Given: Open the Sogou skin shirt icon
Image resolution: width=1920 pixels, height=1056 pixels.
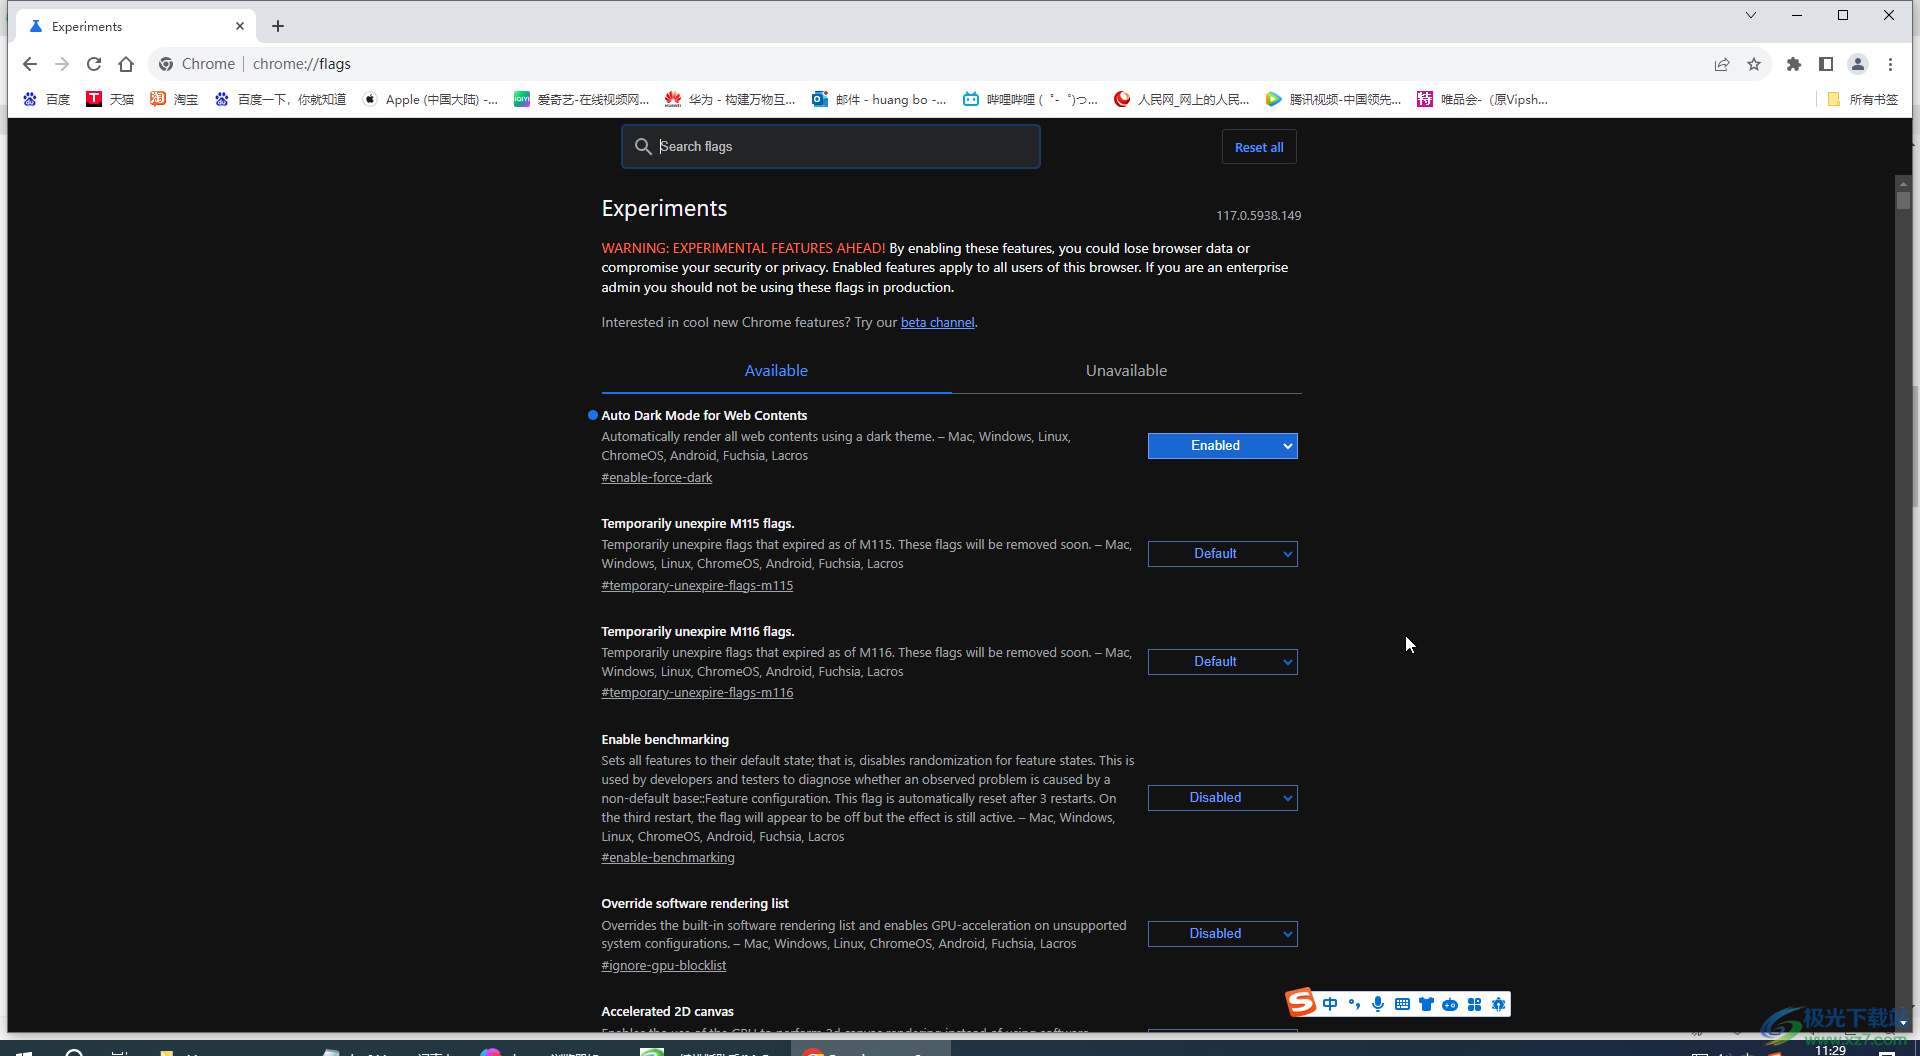Looking at the screenshot, I should 1426,1004.
